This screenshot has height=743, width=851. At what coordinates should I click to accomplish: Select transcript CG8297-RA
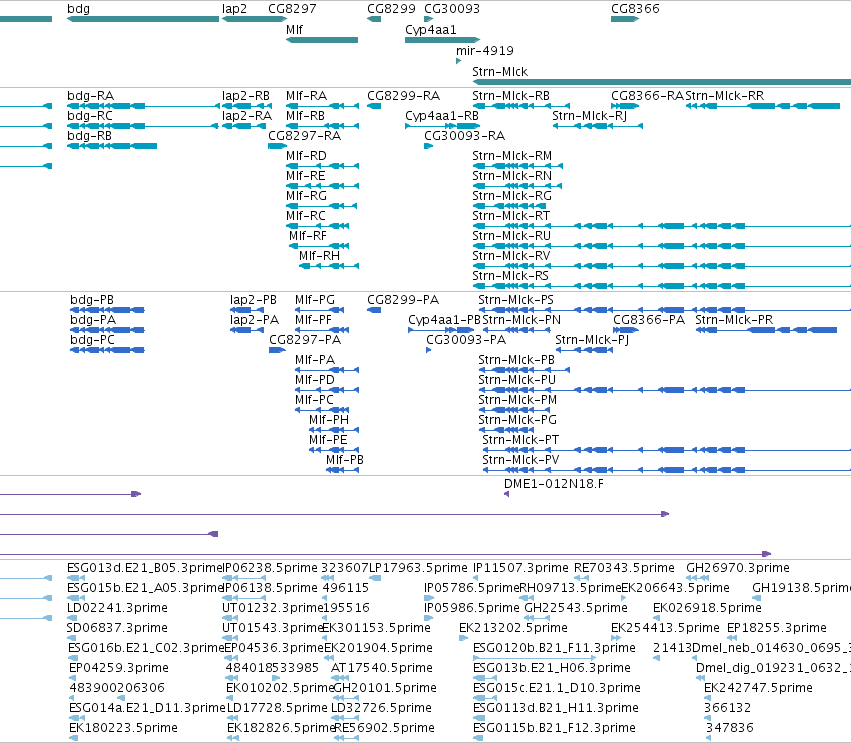click(x=304, y=136)
